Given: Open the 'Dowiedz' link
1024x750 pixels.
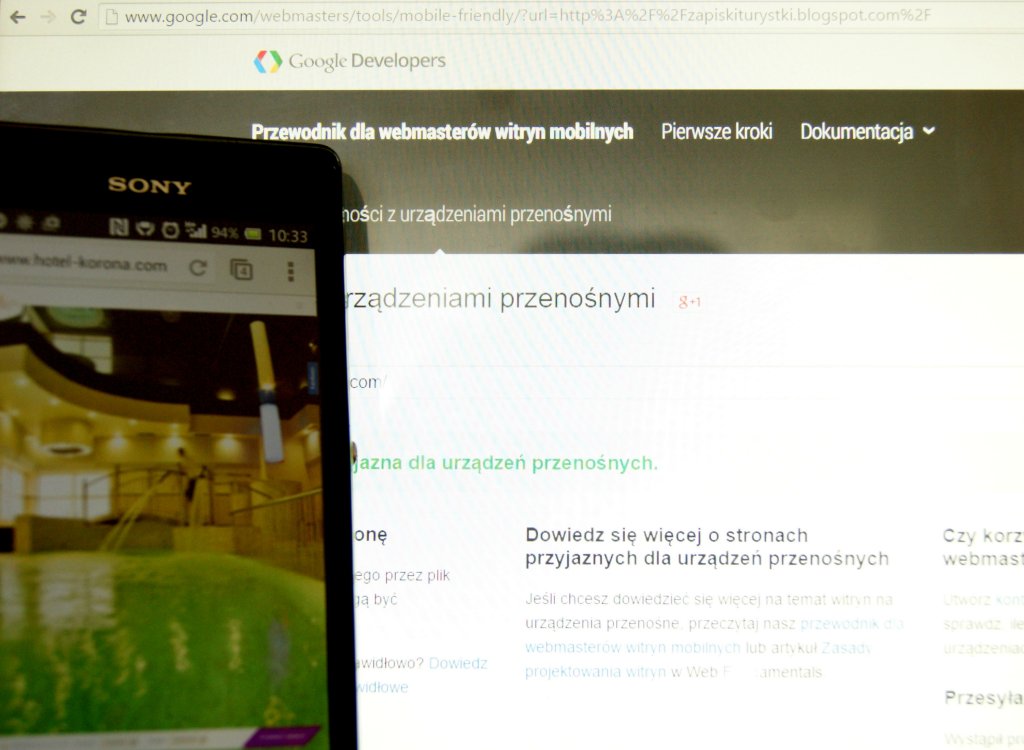Looking at the screenshot, I should (458, 663).
